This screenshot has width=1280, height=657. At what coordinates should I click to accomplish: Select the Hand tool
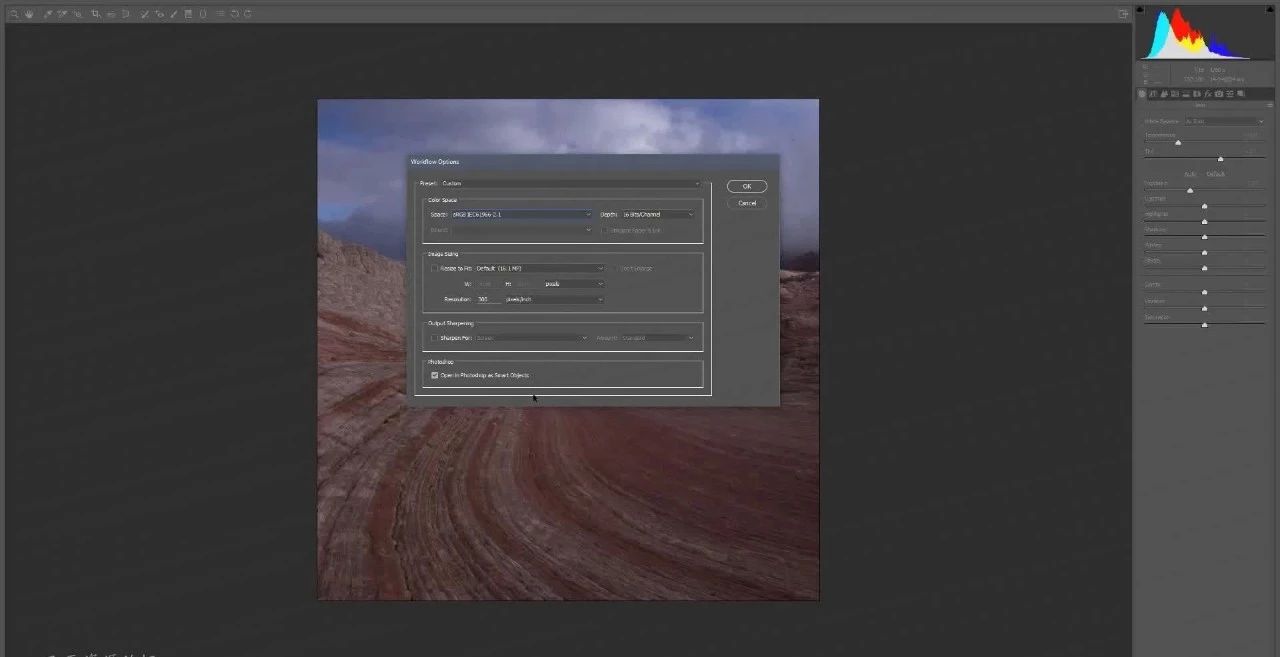pyautogui.click(x=29, y=14)
